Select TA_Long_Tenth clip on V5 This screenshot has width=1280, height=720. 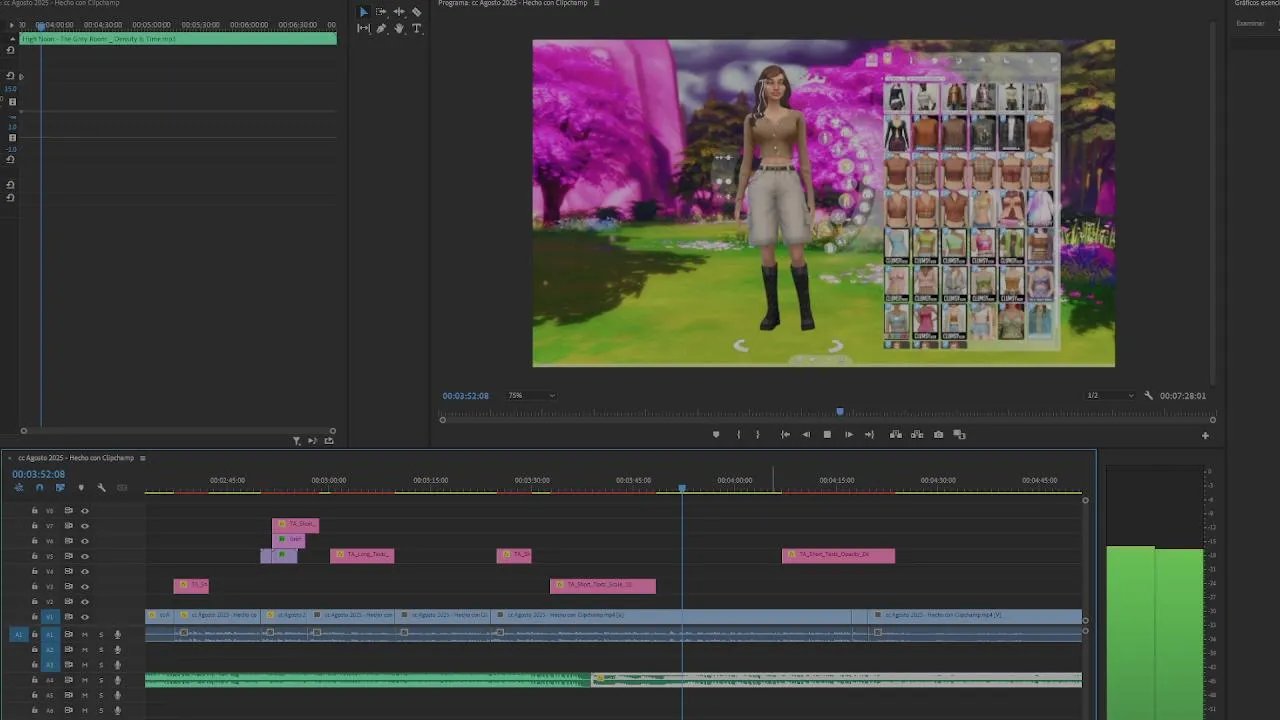click(x=362, y=555)
